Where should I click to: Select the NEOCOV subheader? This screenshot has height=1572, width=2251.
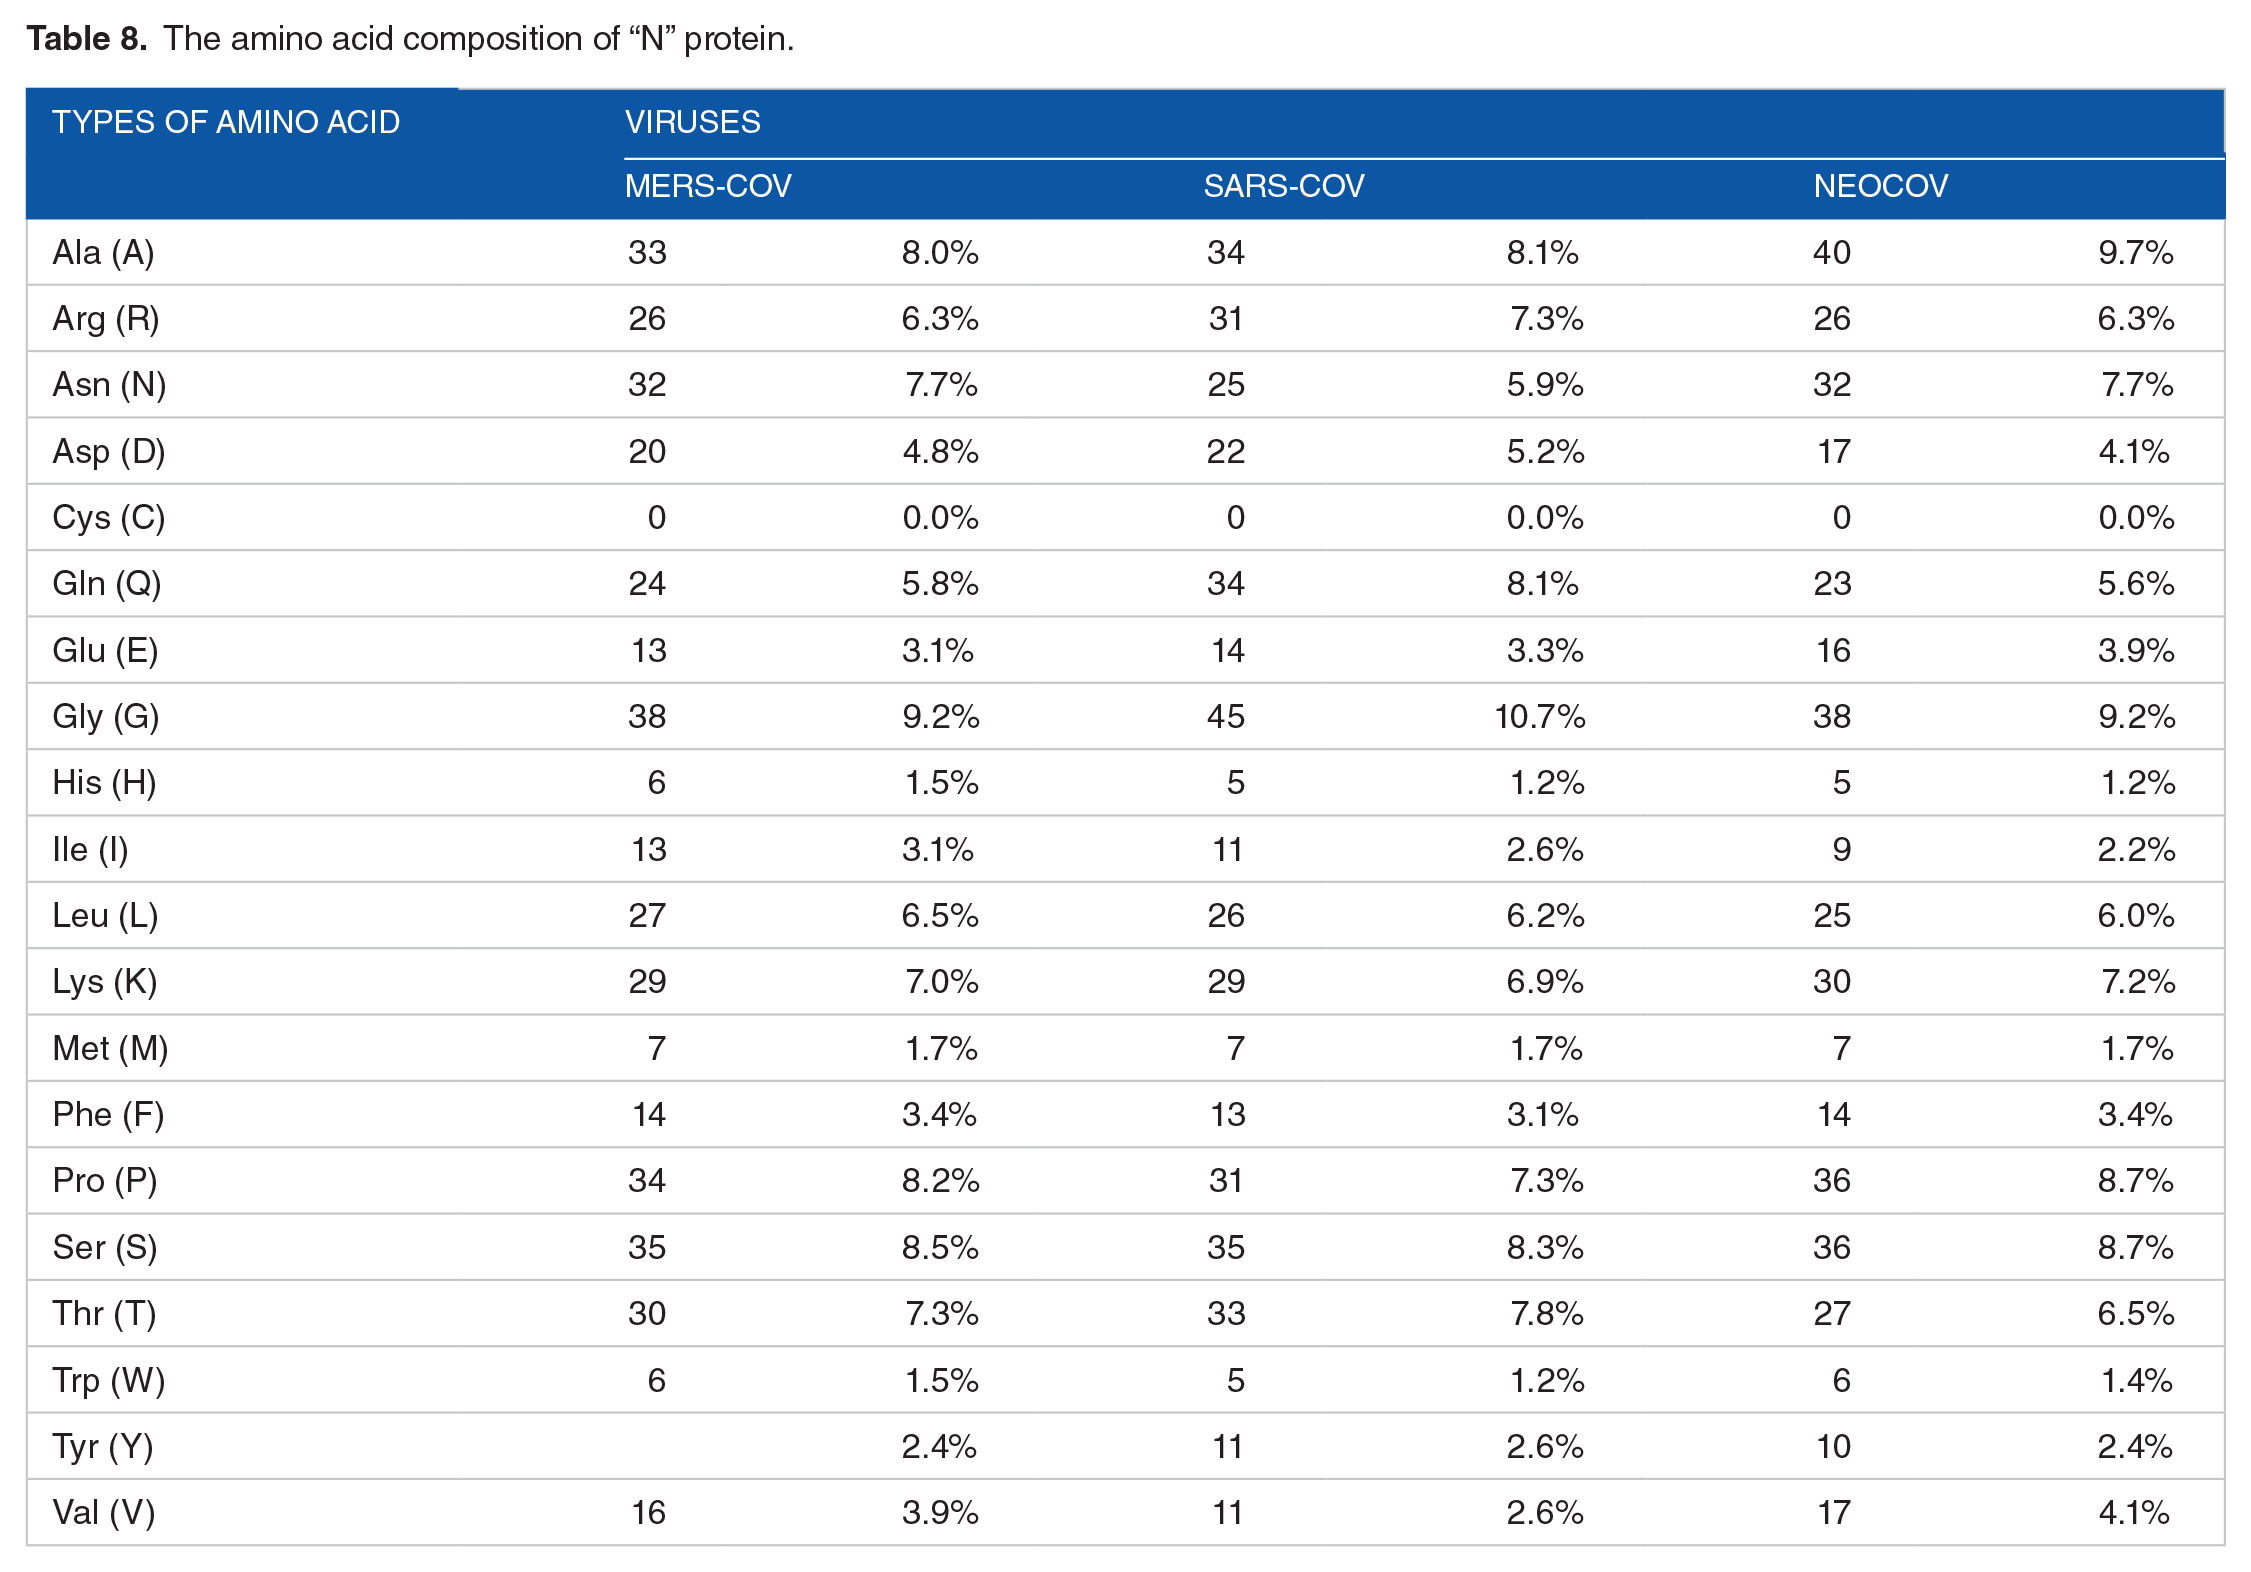pyautogui.click(x=1881, y=186)
